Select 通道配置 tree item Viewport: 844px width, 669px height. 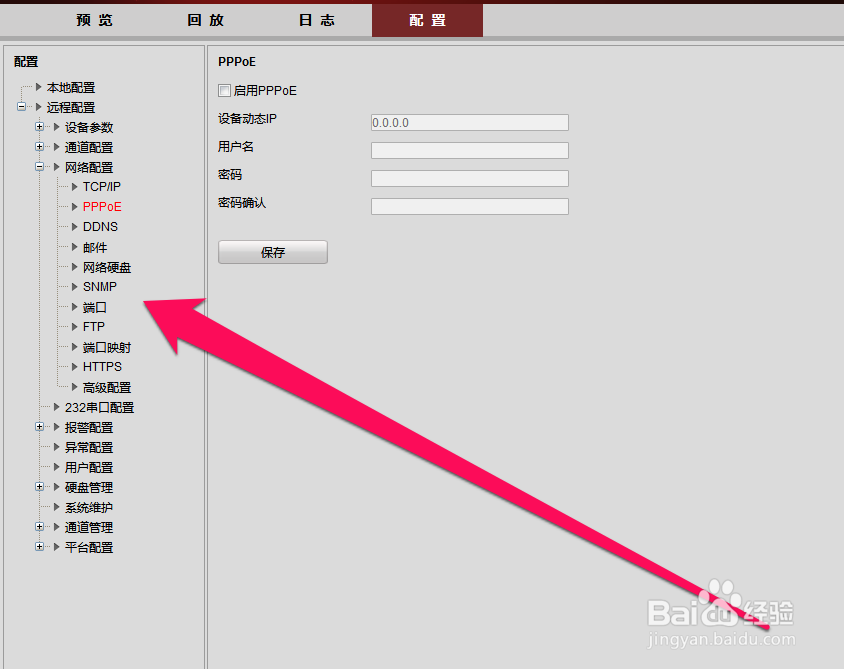[89, 147]
